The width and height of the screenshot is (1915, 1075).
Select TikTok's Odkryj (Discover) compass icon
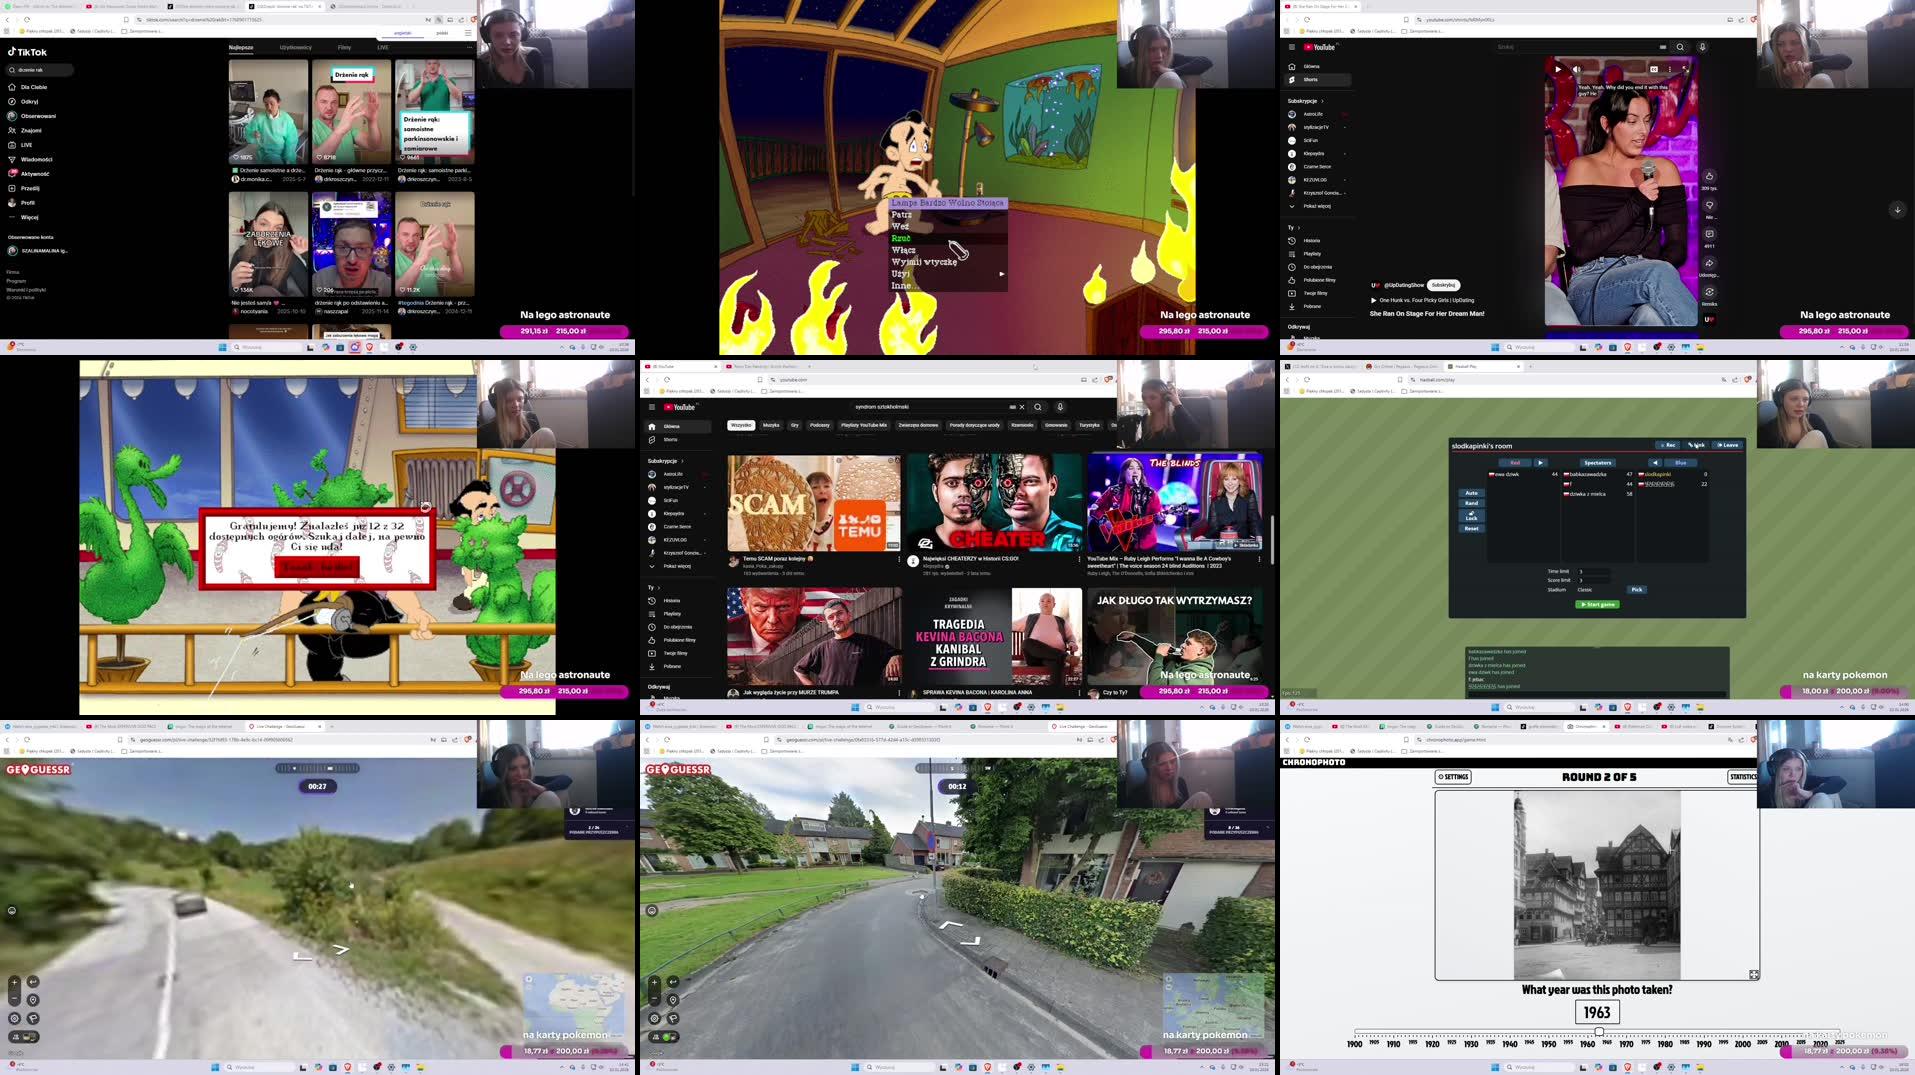click(14, 101)
